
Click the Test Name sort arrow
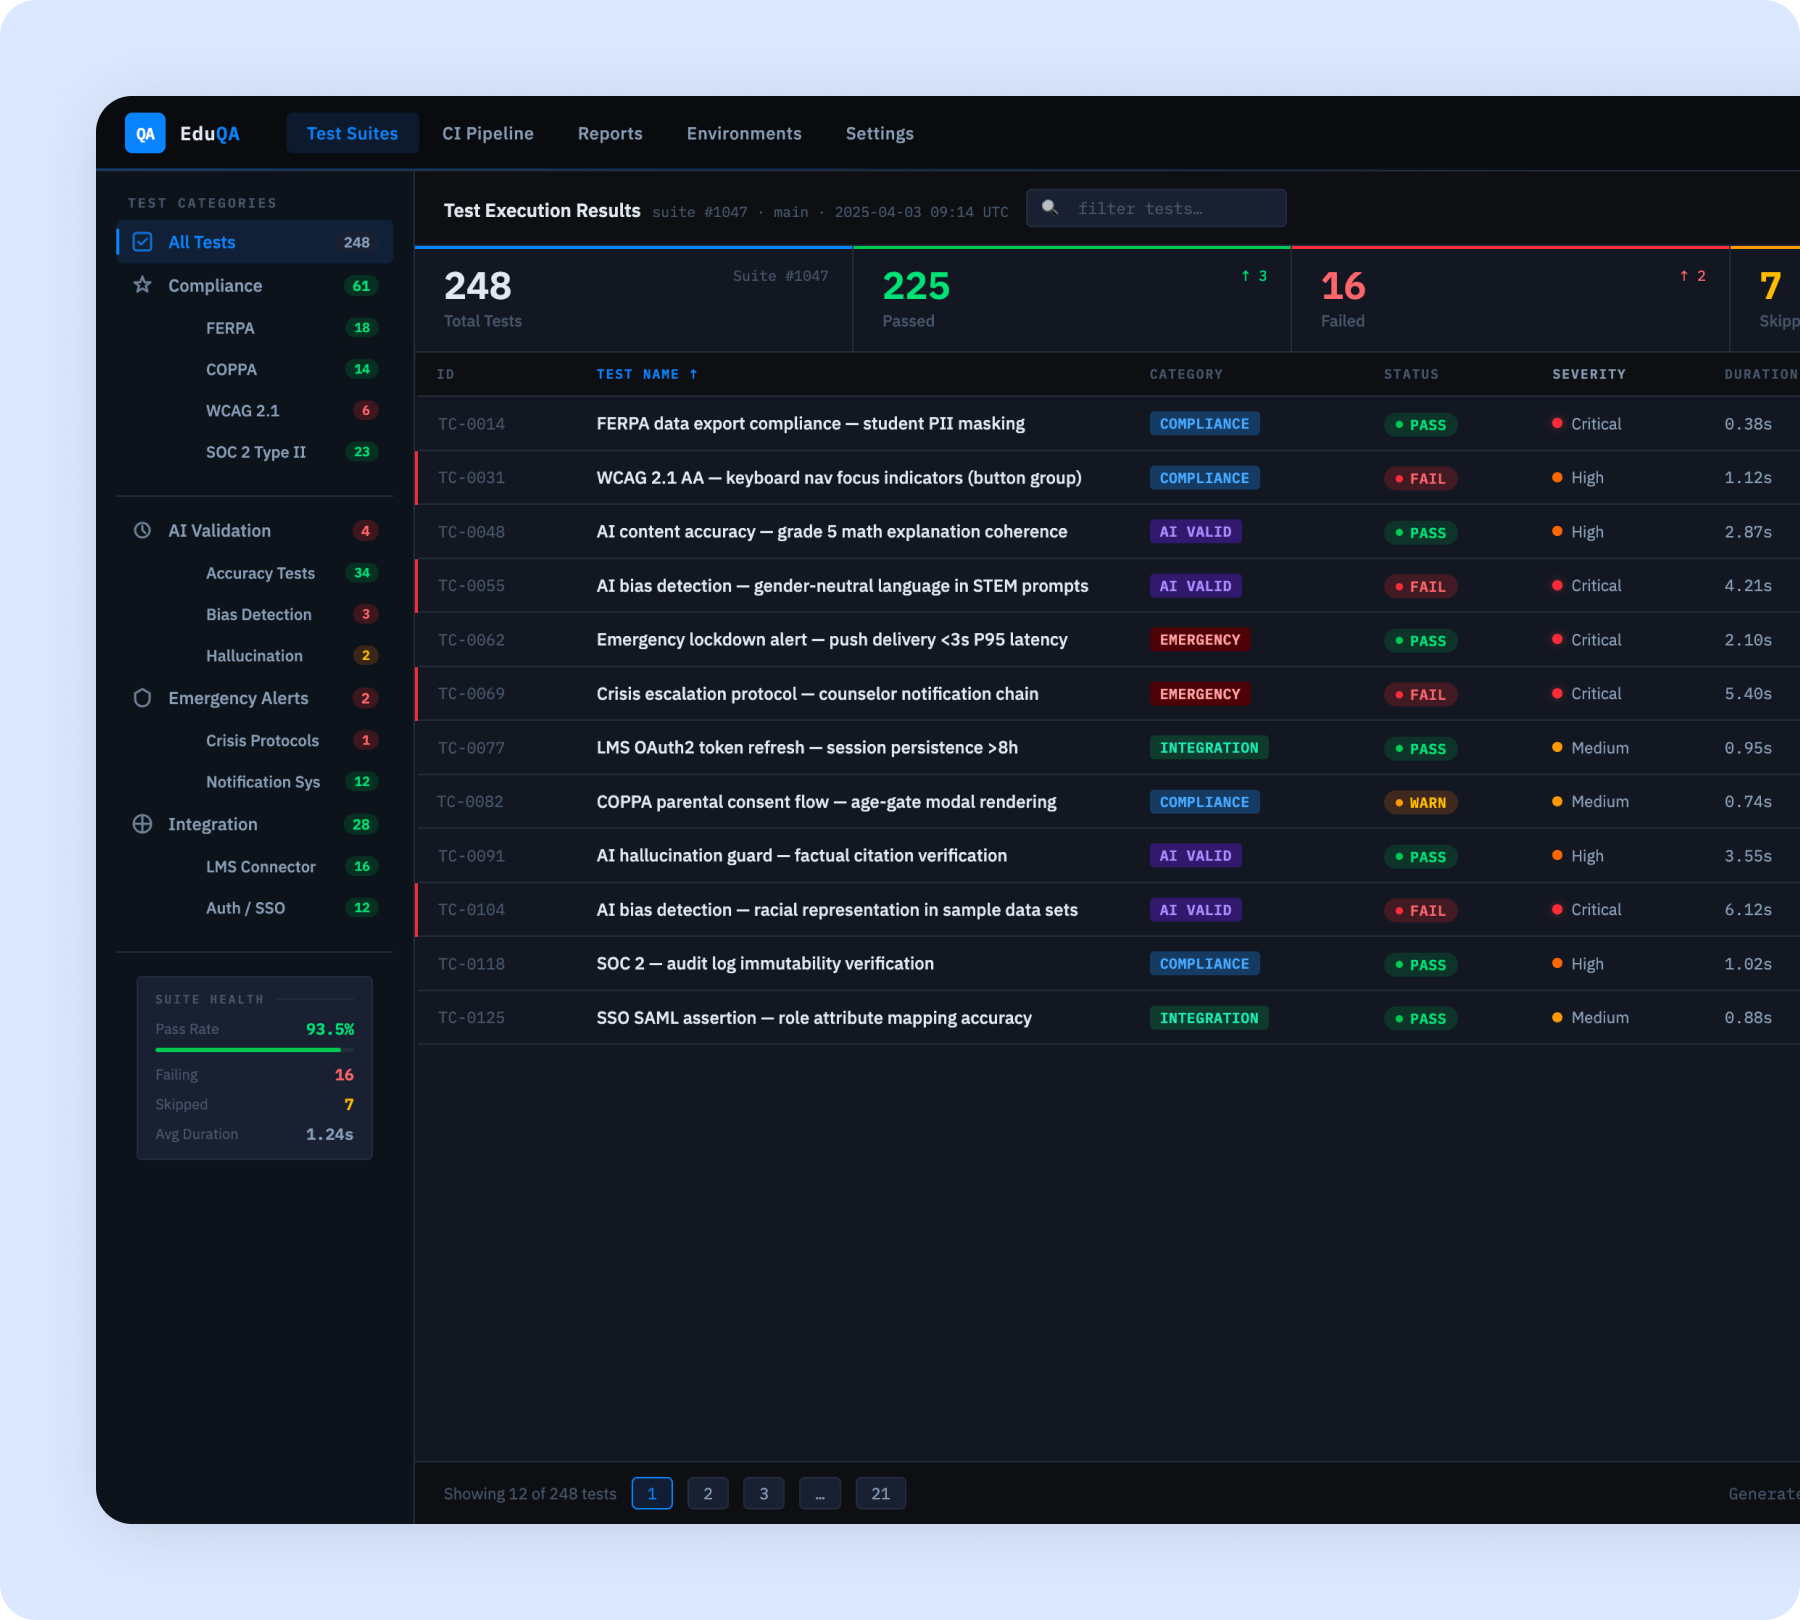click(693, 374)
